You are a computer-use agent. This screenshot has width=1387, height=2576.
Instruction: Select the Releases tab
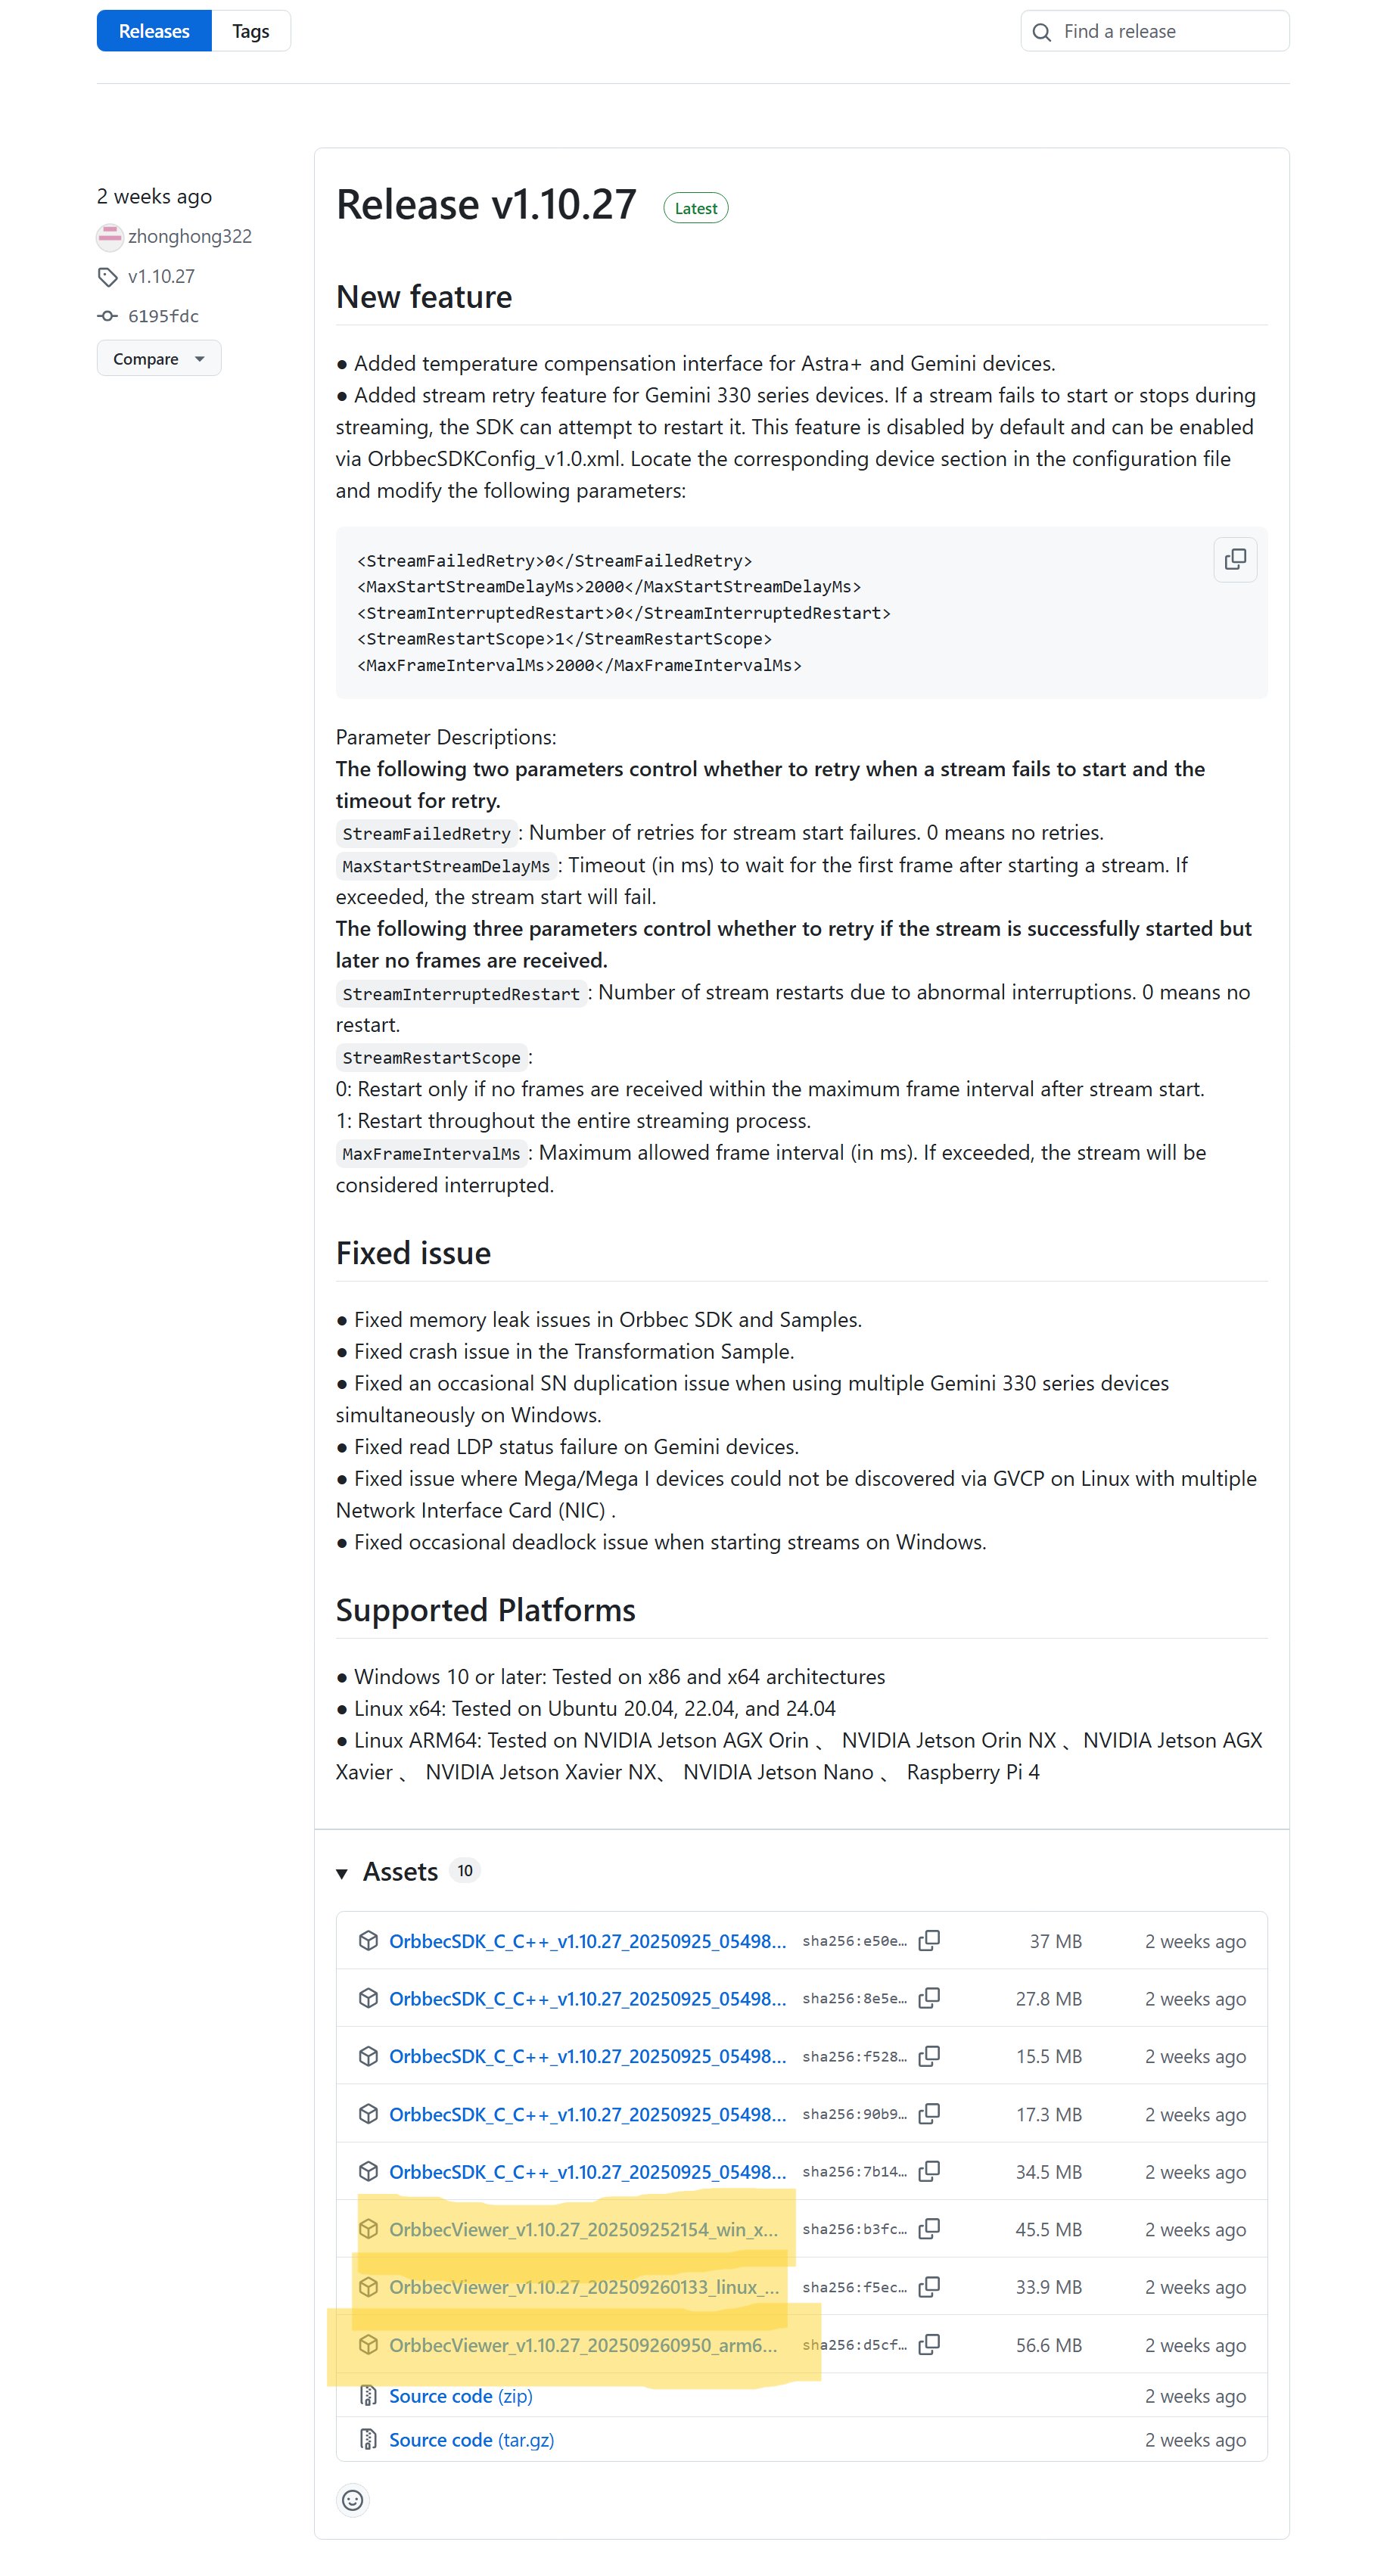tap(154, 31)
